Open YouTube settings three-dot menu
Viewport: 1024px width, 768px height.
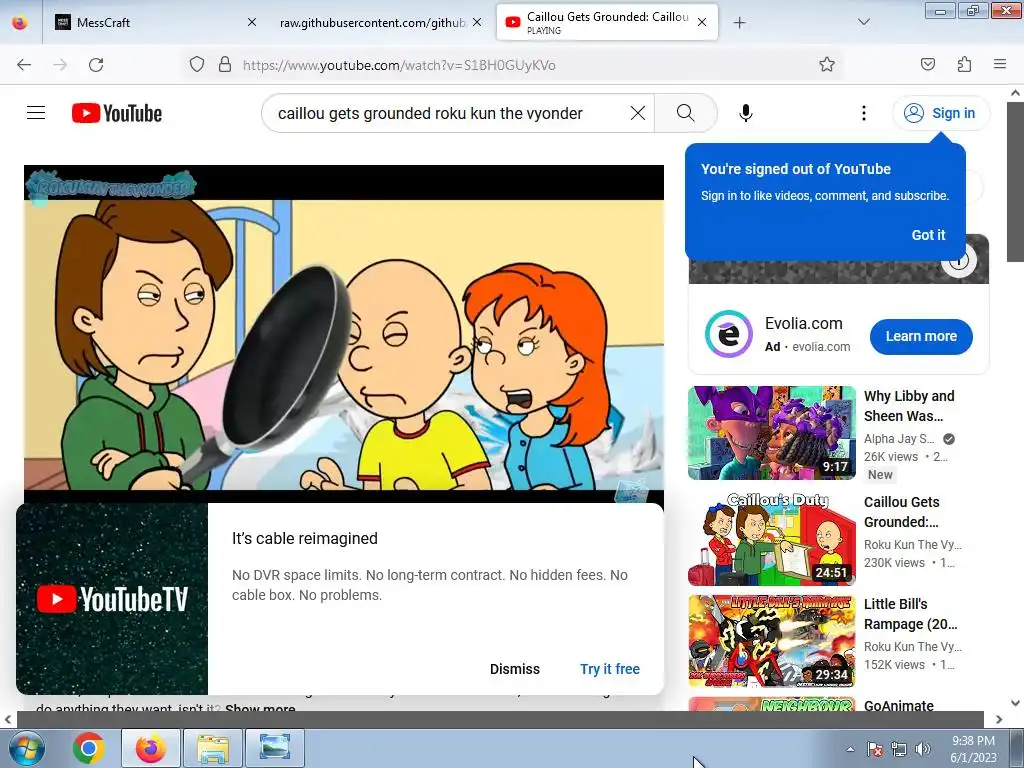(863, 113)
